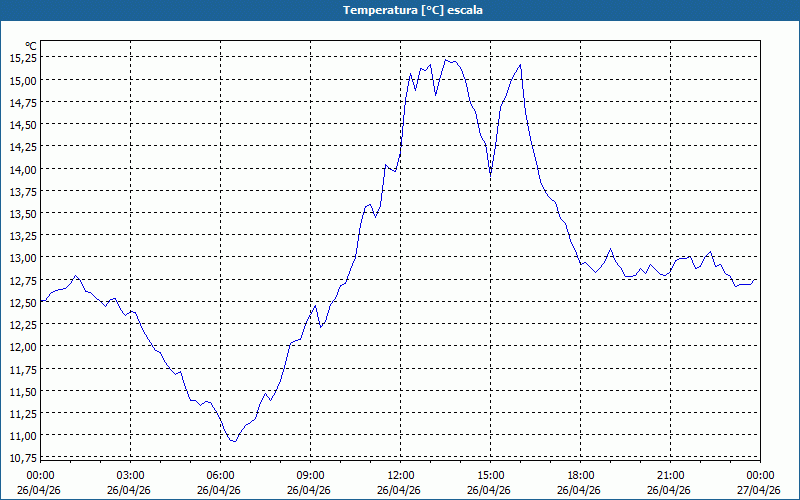This screenshot has width=800, height=500.
Task: Select the 15,00 temperature axis label
Action: (23, 81)
